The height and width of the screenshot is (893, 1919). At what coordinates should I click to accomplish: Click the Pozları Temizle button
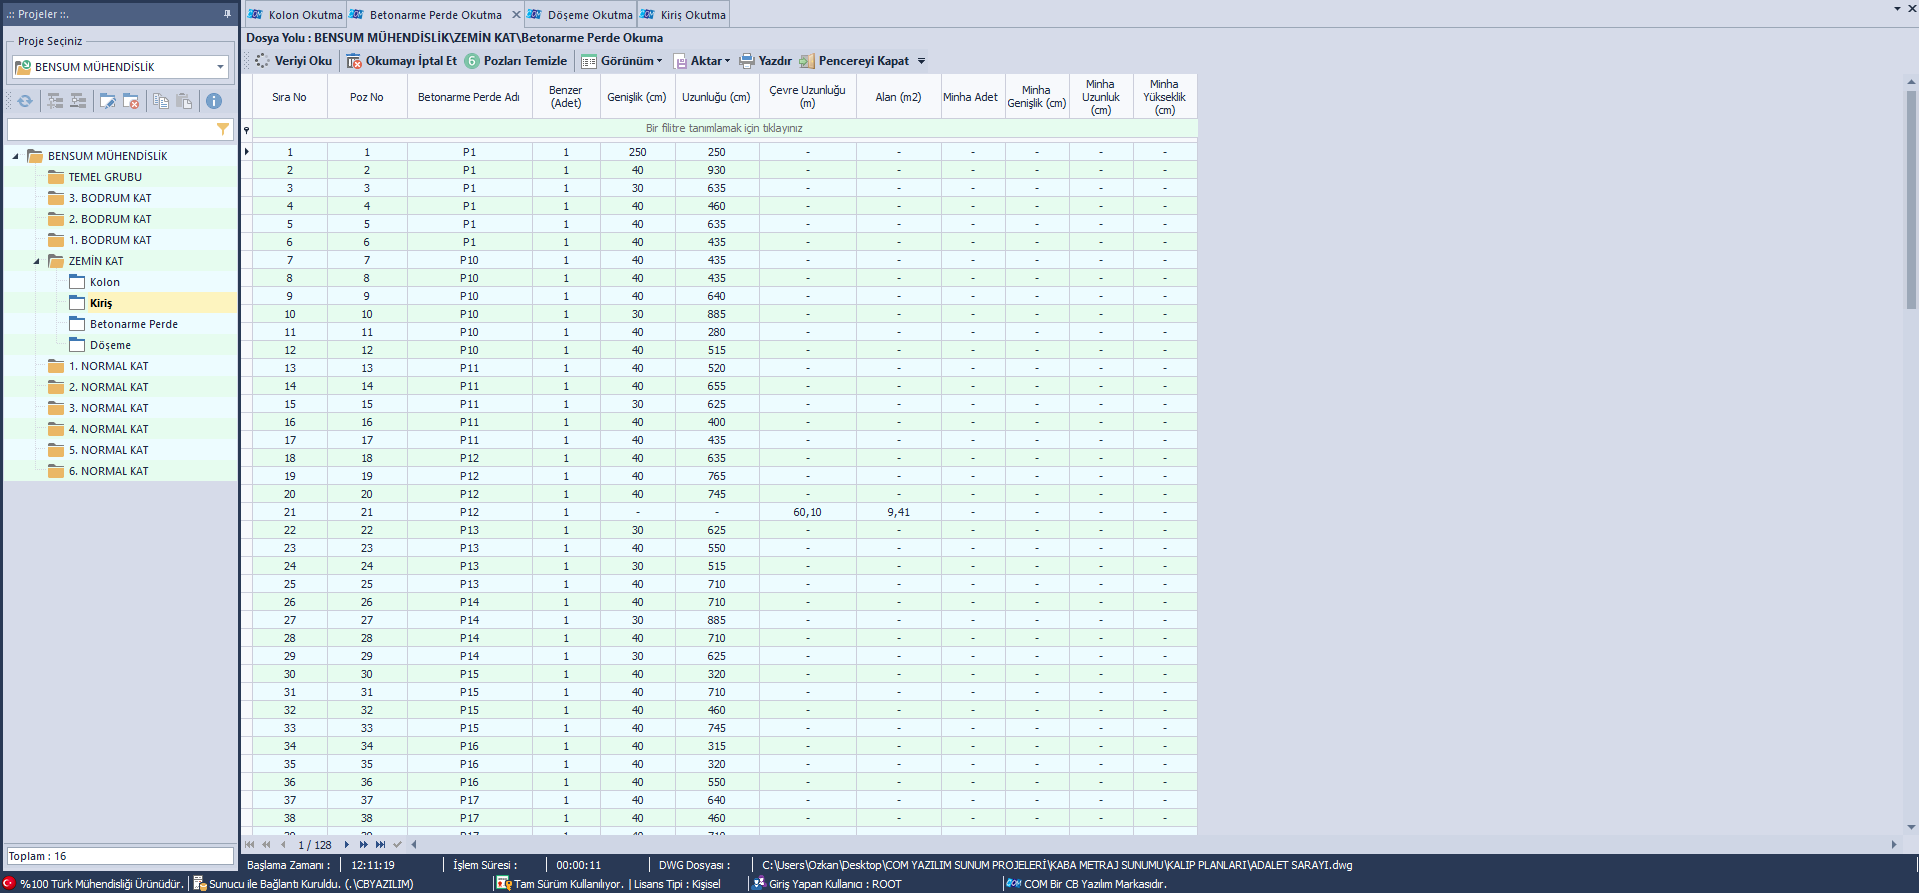point(516,61)
